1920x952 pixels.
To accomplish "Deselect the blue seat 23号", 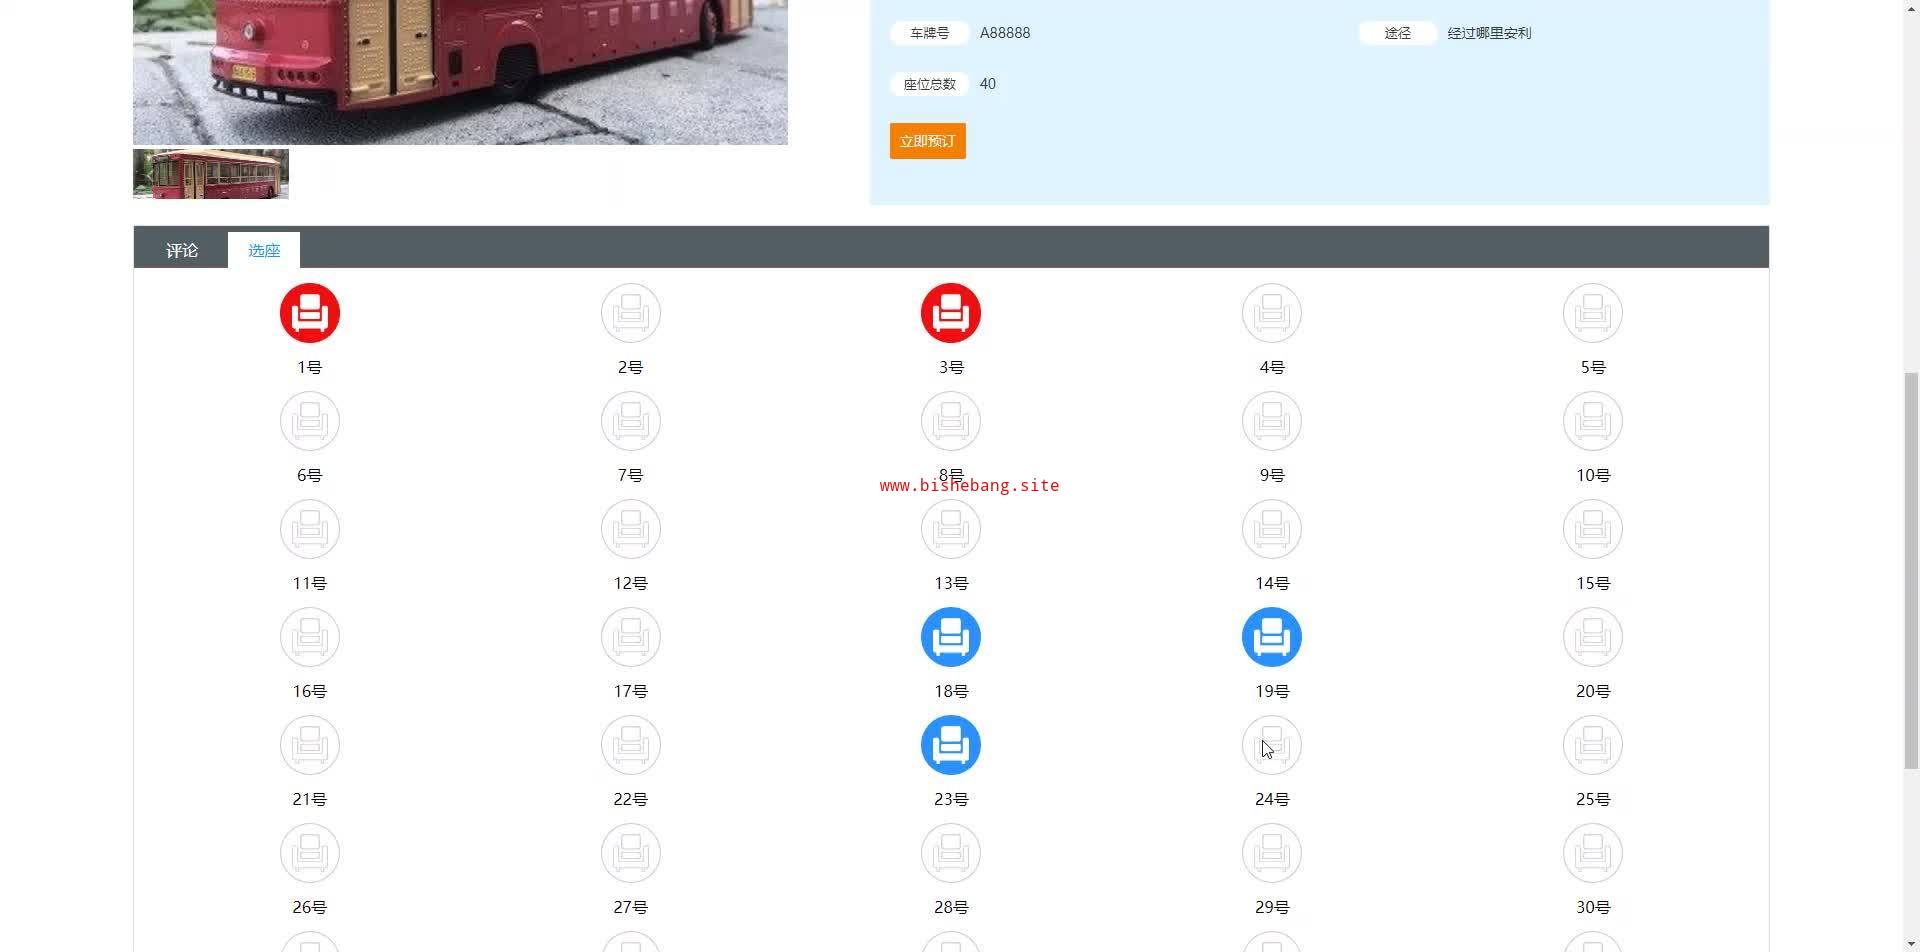I will click(951, 745).
